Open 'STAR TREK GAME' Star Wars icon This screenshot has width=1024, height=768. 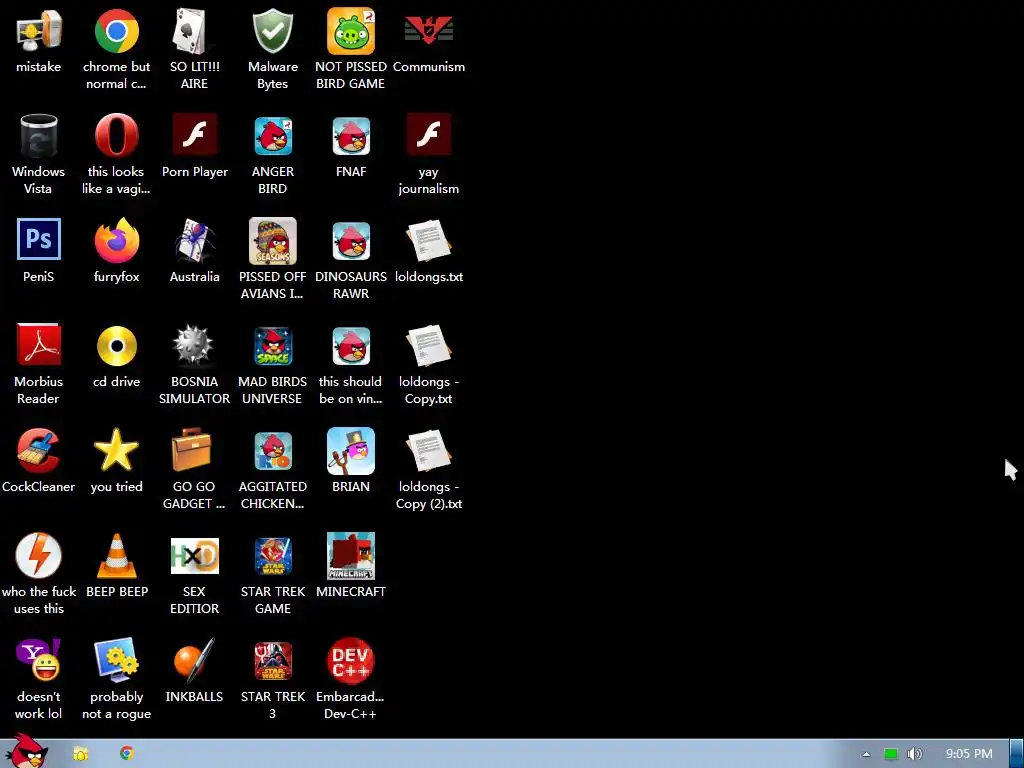point(272,556)
